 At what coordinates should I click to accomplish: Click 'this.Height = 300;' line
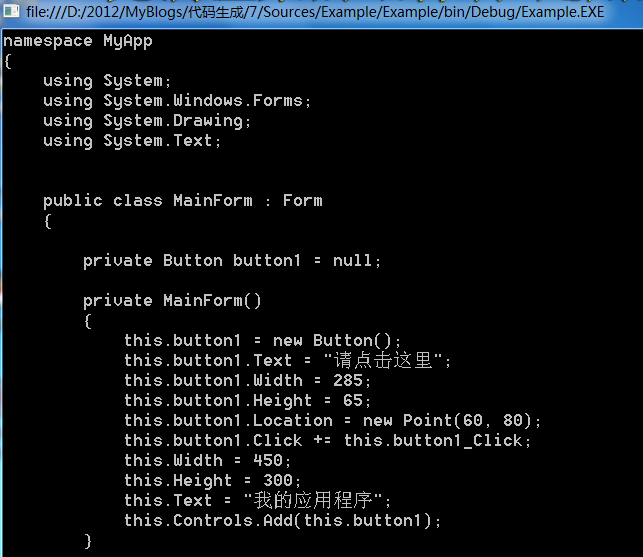click(212, 481)
